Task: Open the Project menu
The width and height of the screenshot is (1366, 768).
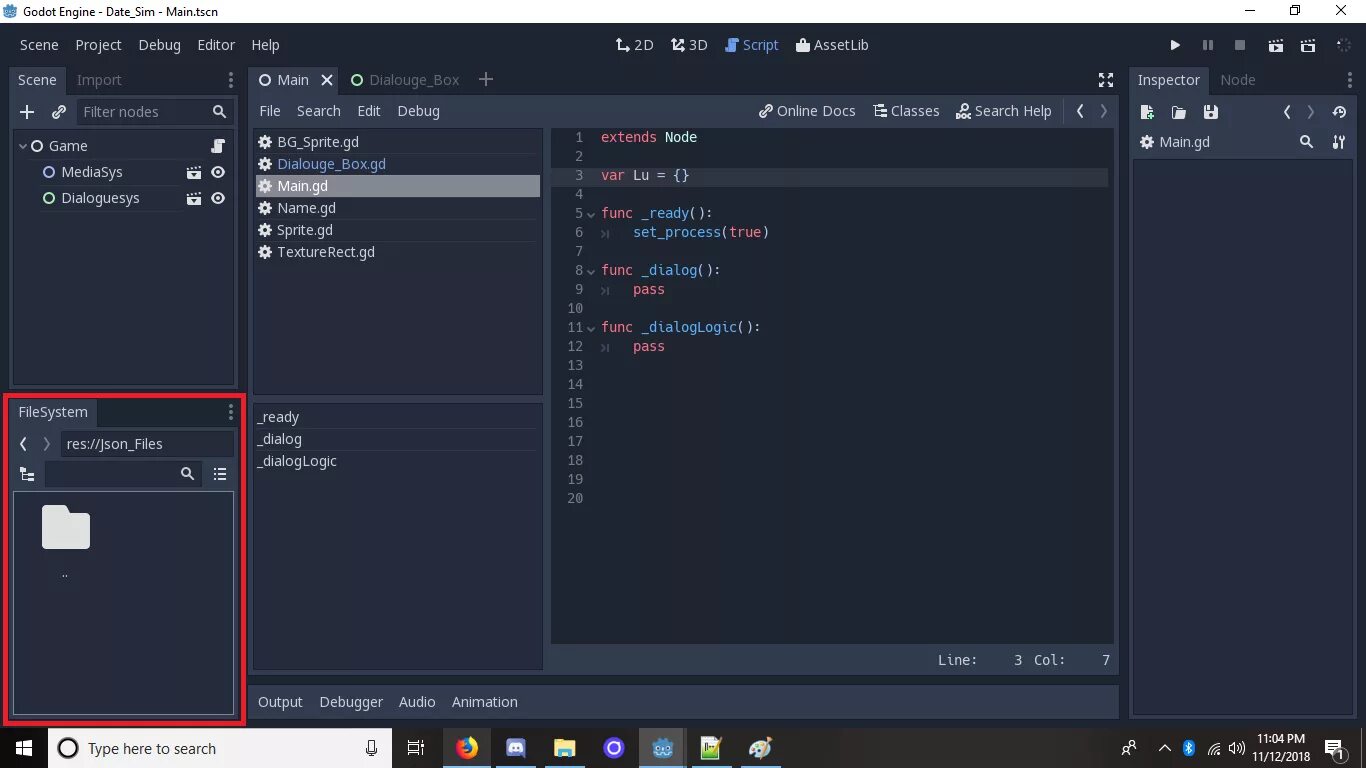Action: pyautogui.click(x=98, y=45)
